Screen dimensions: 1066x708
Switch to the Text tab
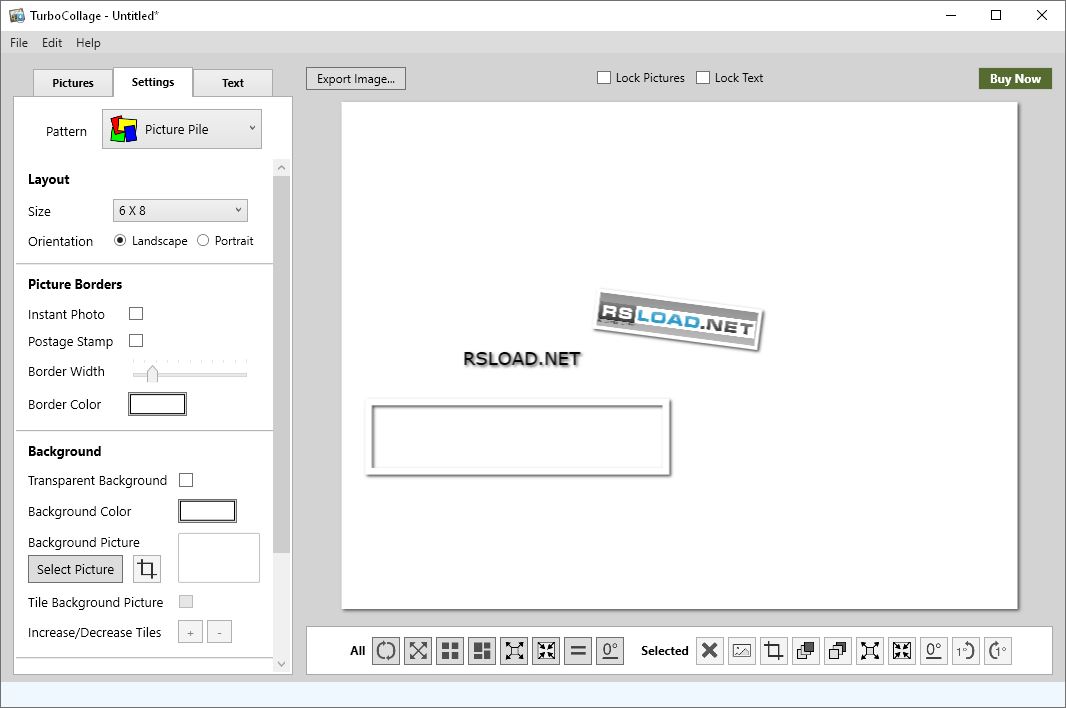pyautogui.click(x=233, y=83)
